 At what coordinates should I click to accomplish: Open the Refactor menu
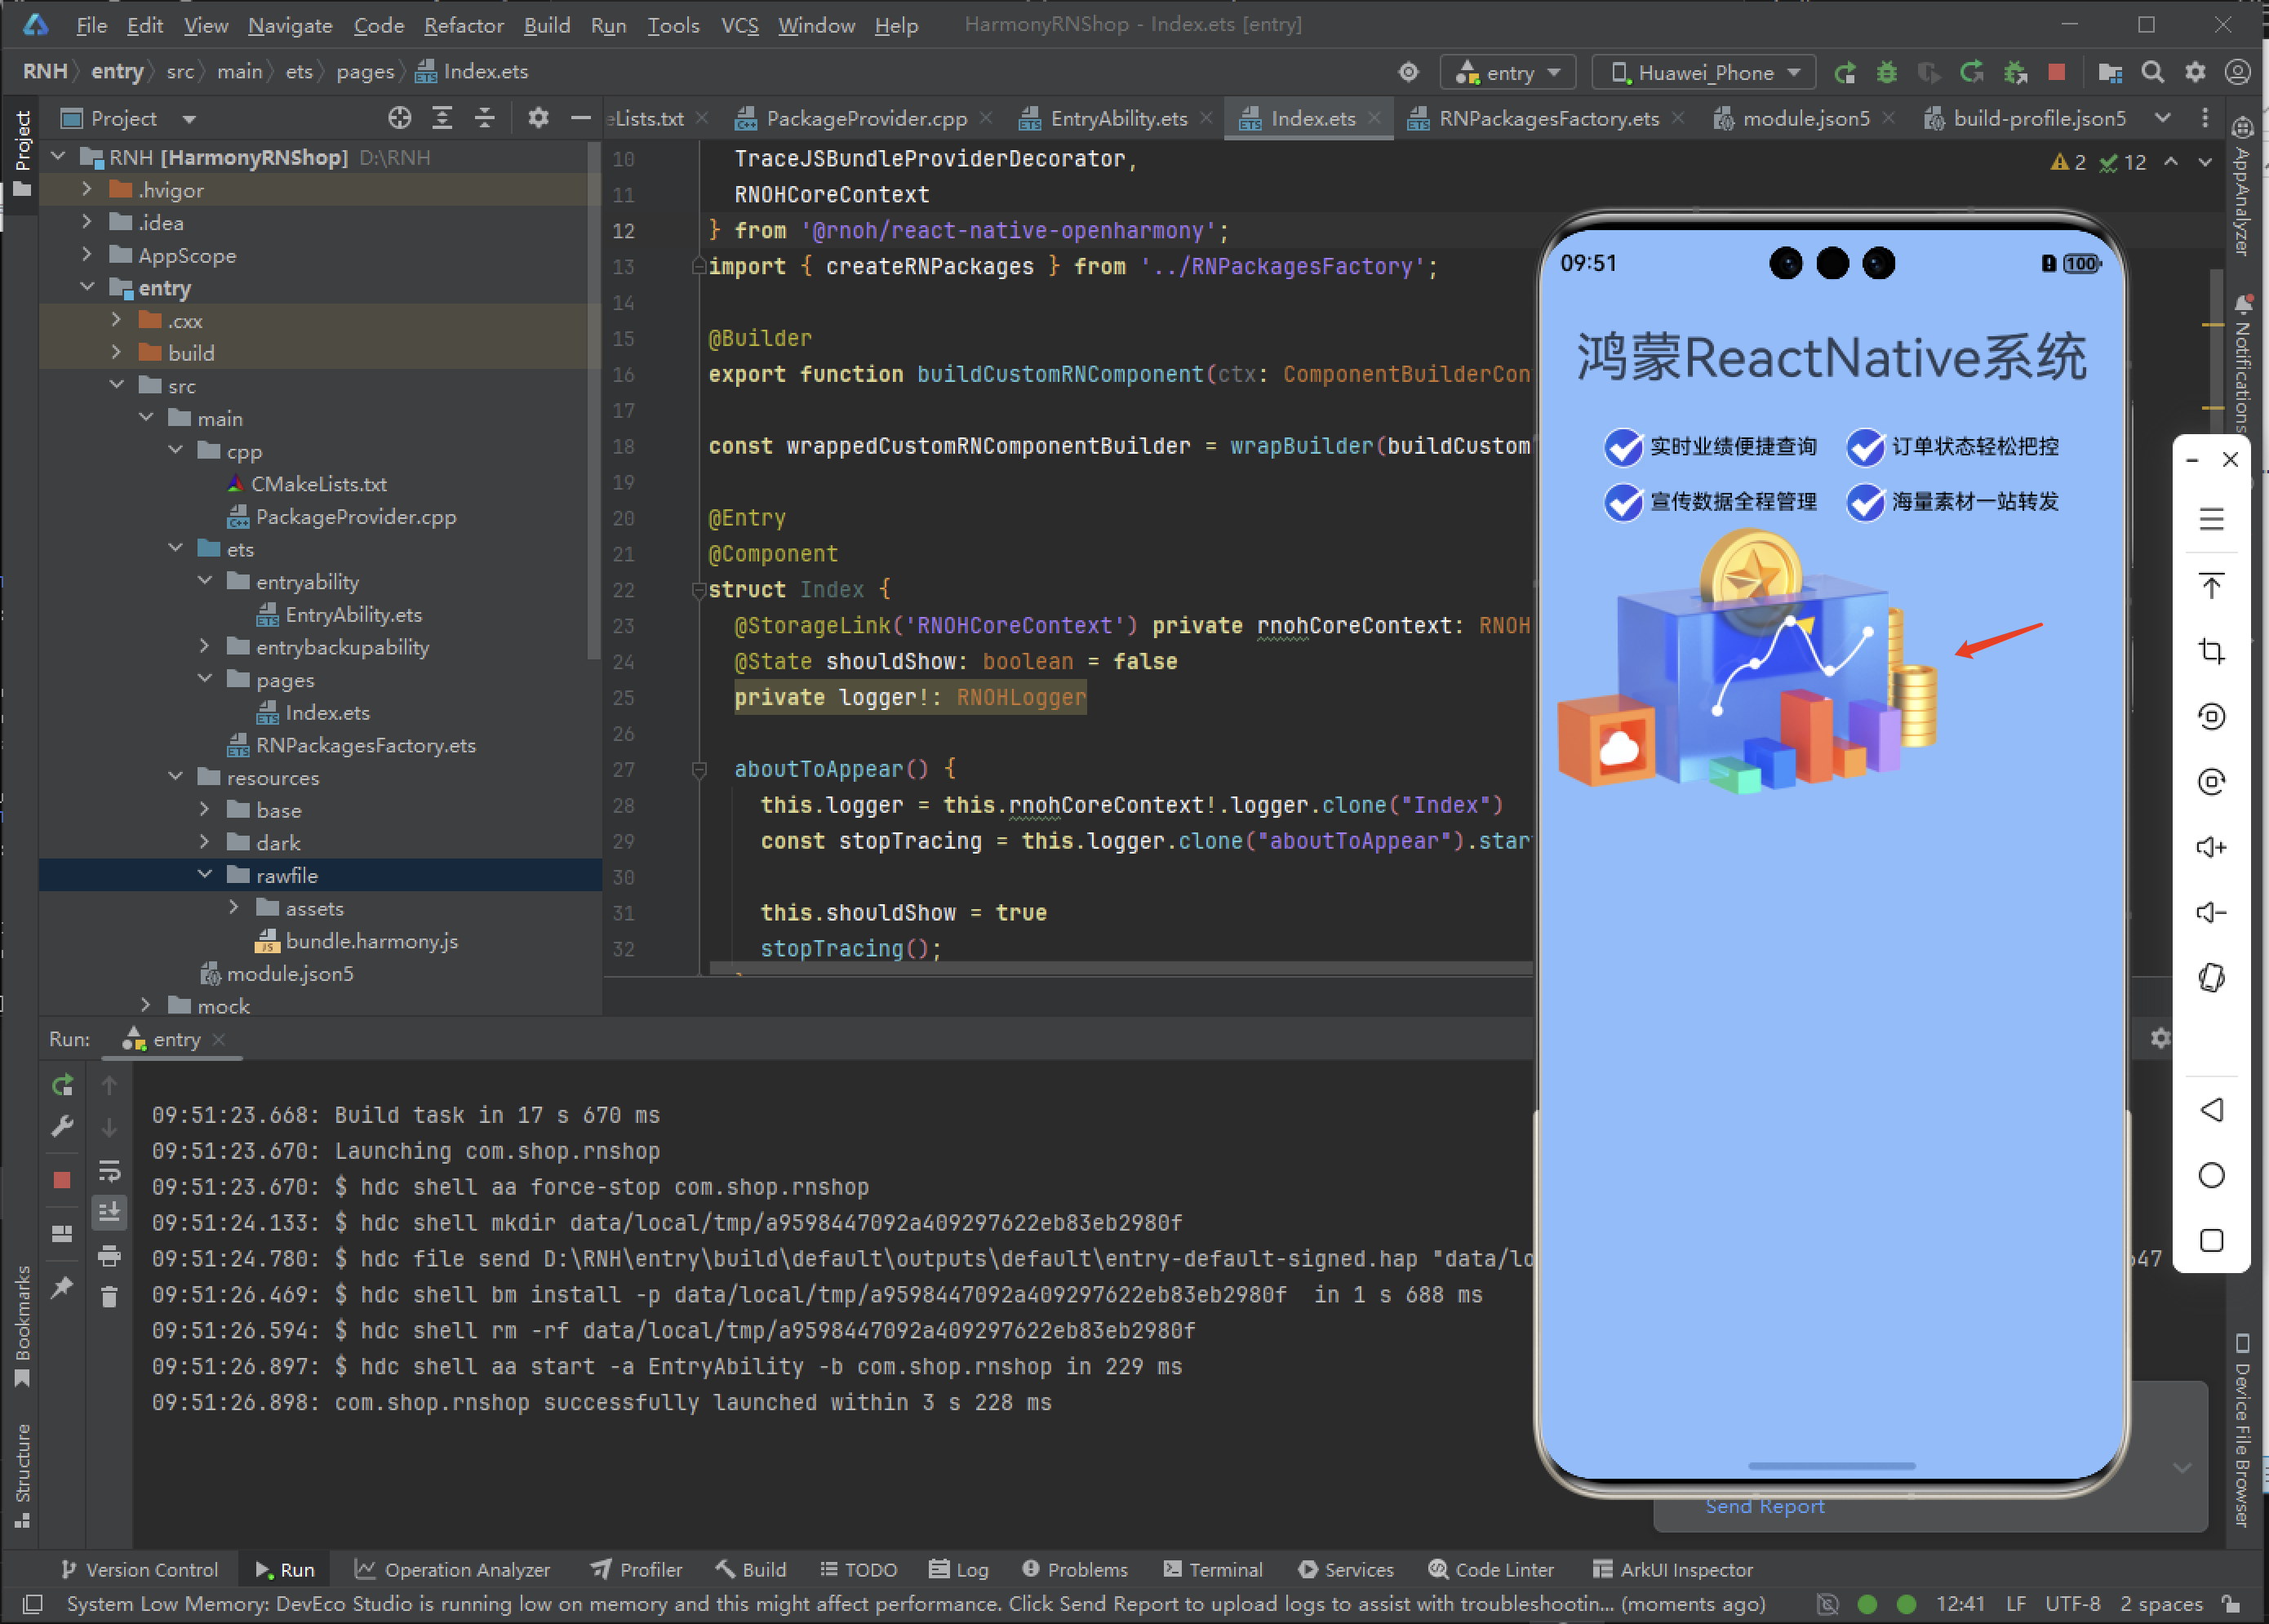(x=463, y=25)
